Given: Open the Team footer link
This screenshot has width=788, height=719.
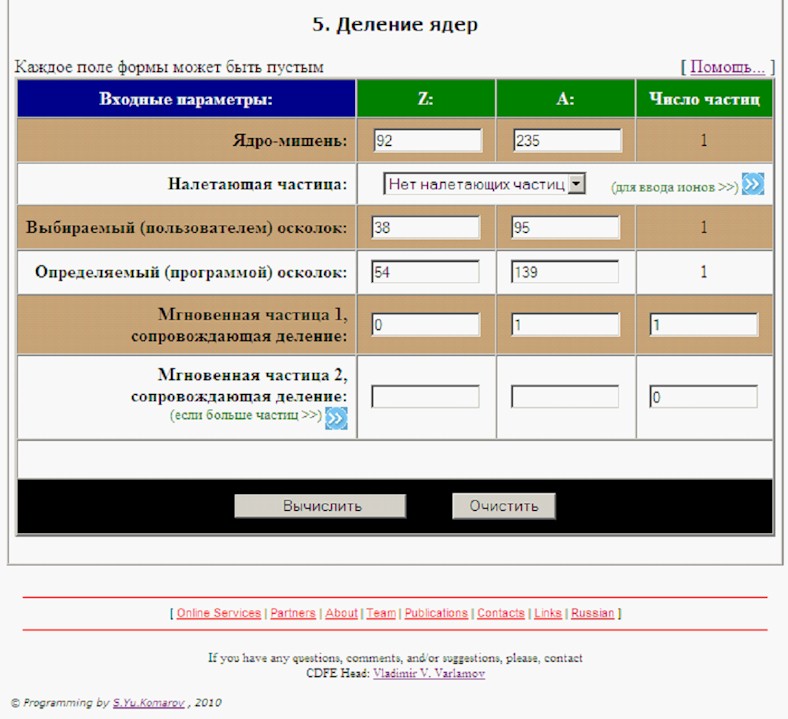Looking at the screenshot, I should pyautogui.click(x=381, y=613).
